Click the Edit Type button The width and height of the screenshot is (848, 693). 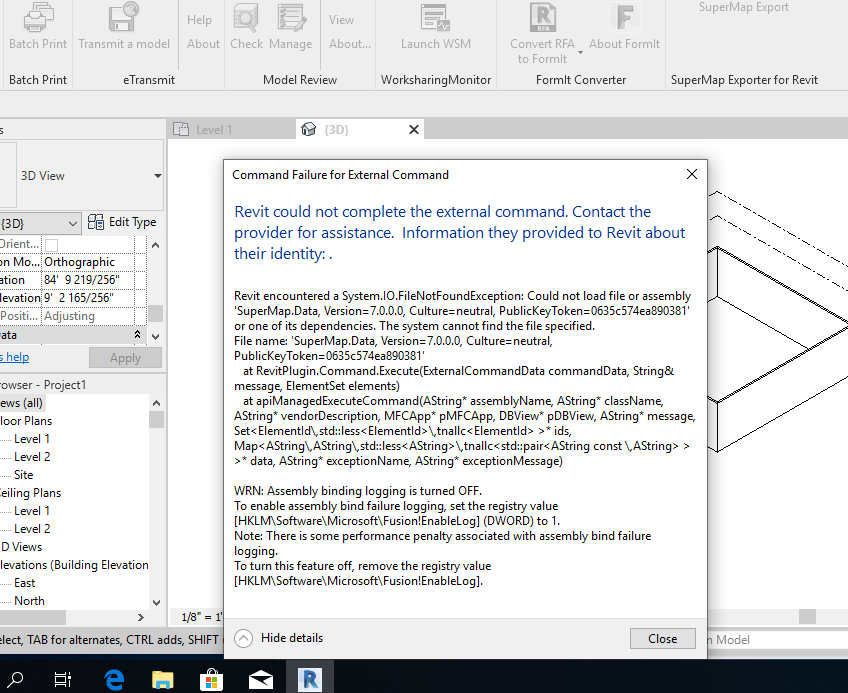pyautogui.click(x=122, y=222)
